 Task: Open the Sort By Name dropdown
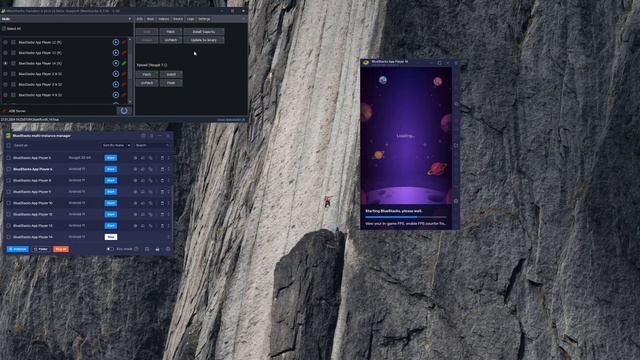116,145
